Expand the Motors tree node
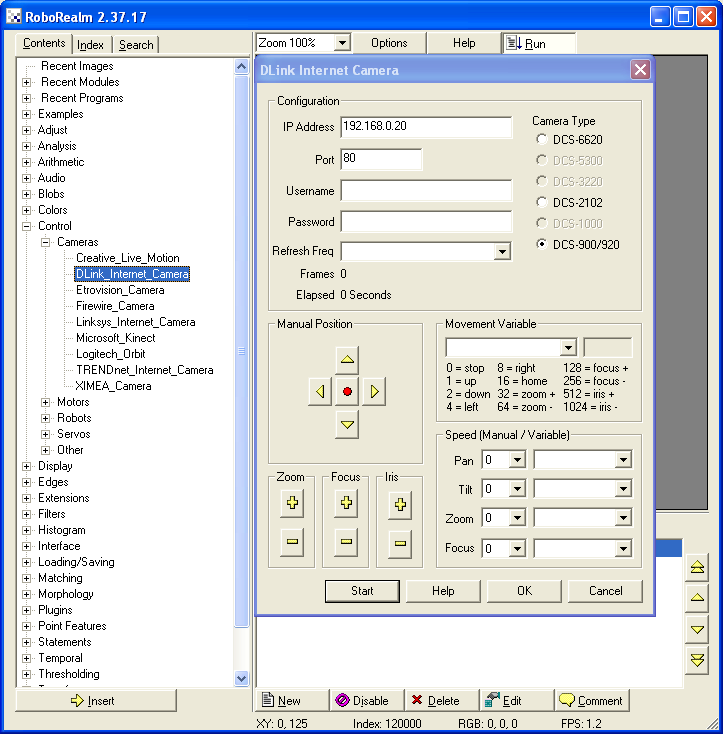The image size is (723, 734). [x=46, y=402]
